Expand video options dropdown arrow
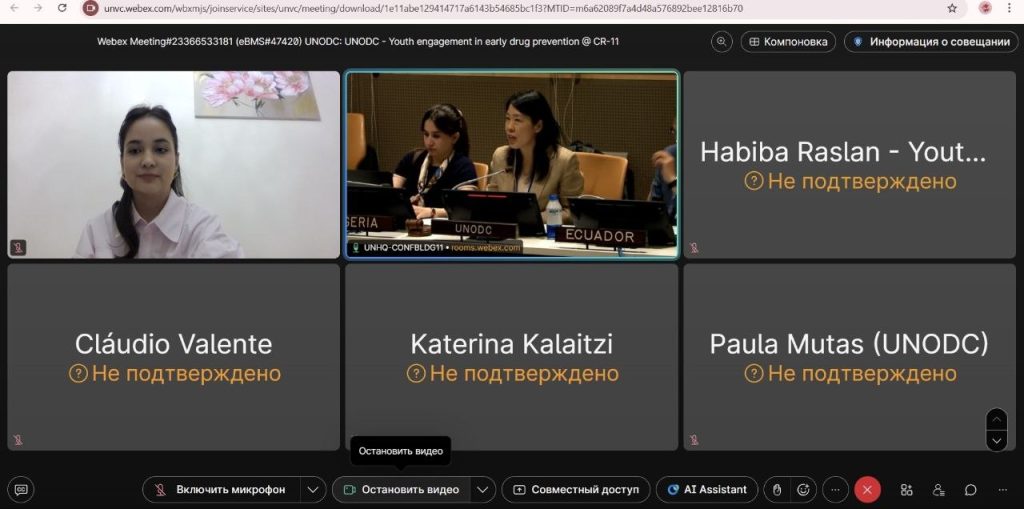 [x=483, y=489]
